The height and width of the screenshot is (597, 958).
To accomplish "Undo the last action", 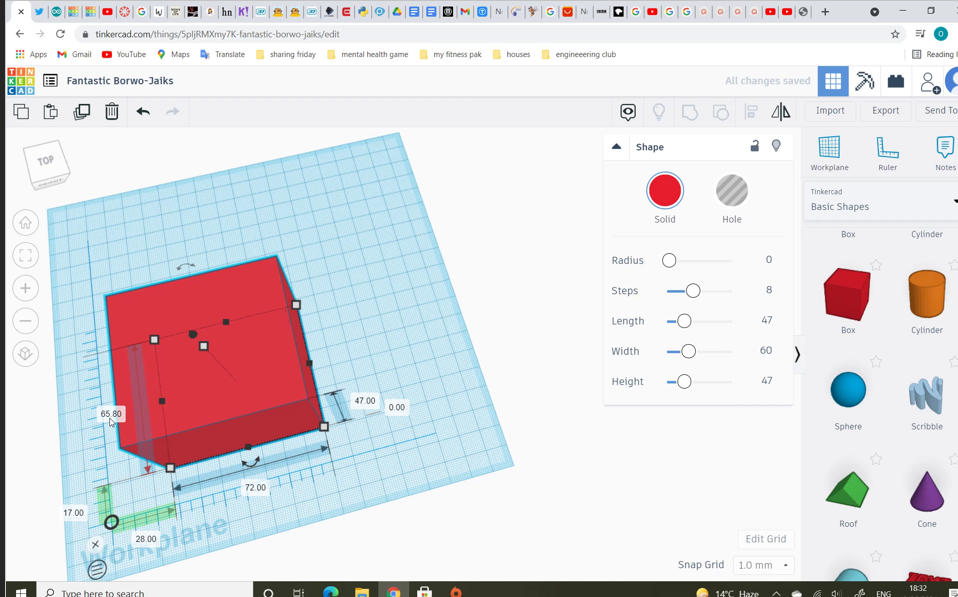I will click(x=143, y=112).
